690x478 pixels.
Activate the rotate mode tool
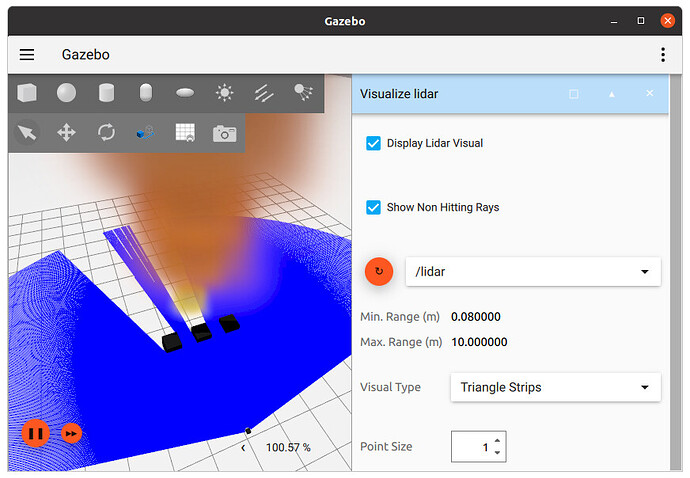point(106,132)
